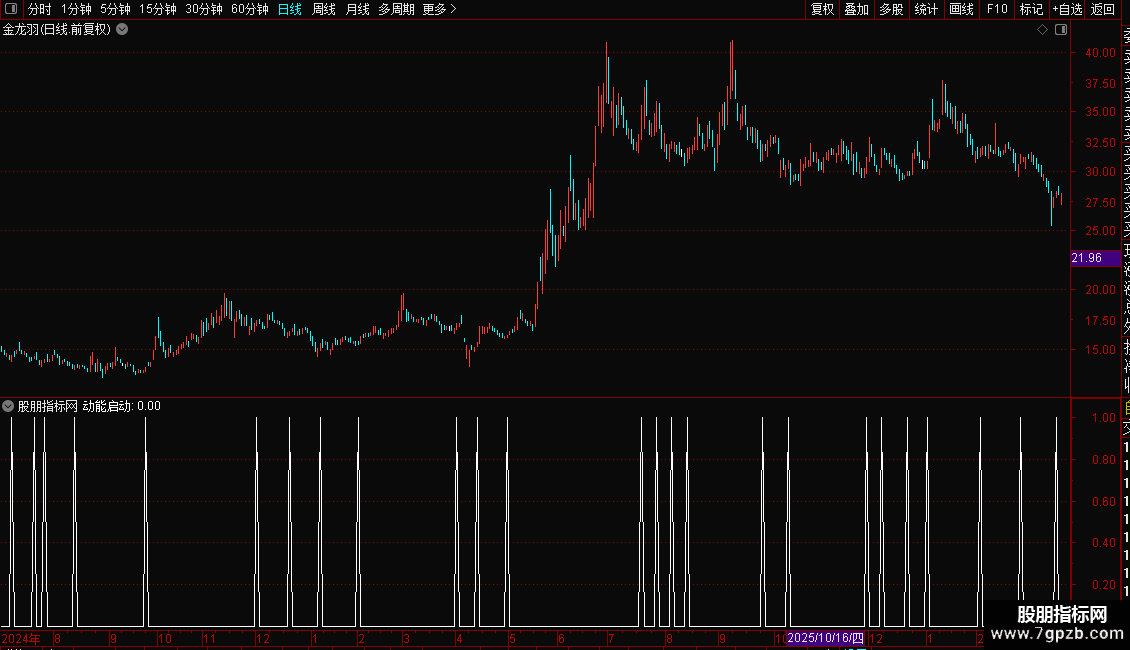Open dropdown next to 金龙羽(日线,前复权)
Viewport: 1130px width, 650px height.
point(123,30)
